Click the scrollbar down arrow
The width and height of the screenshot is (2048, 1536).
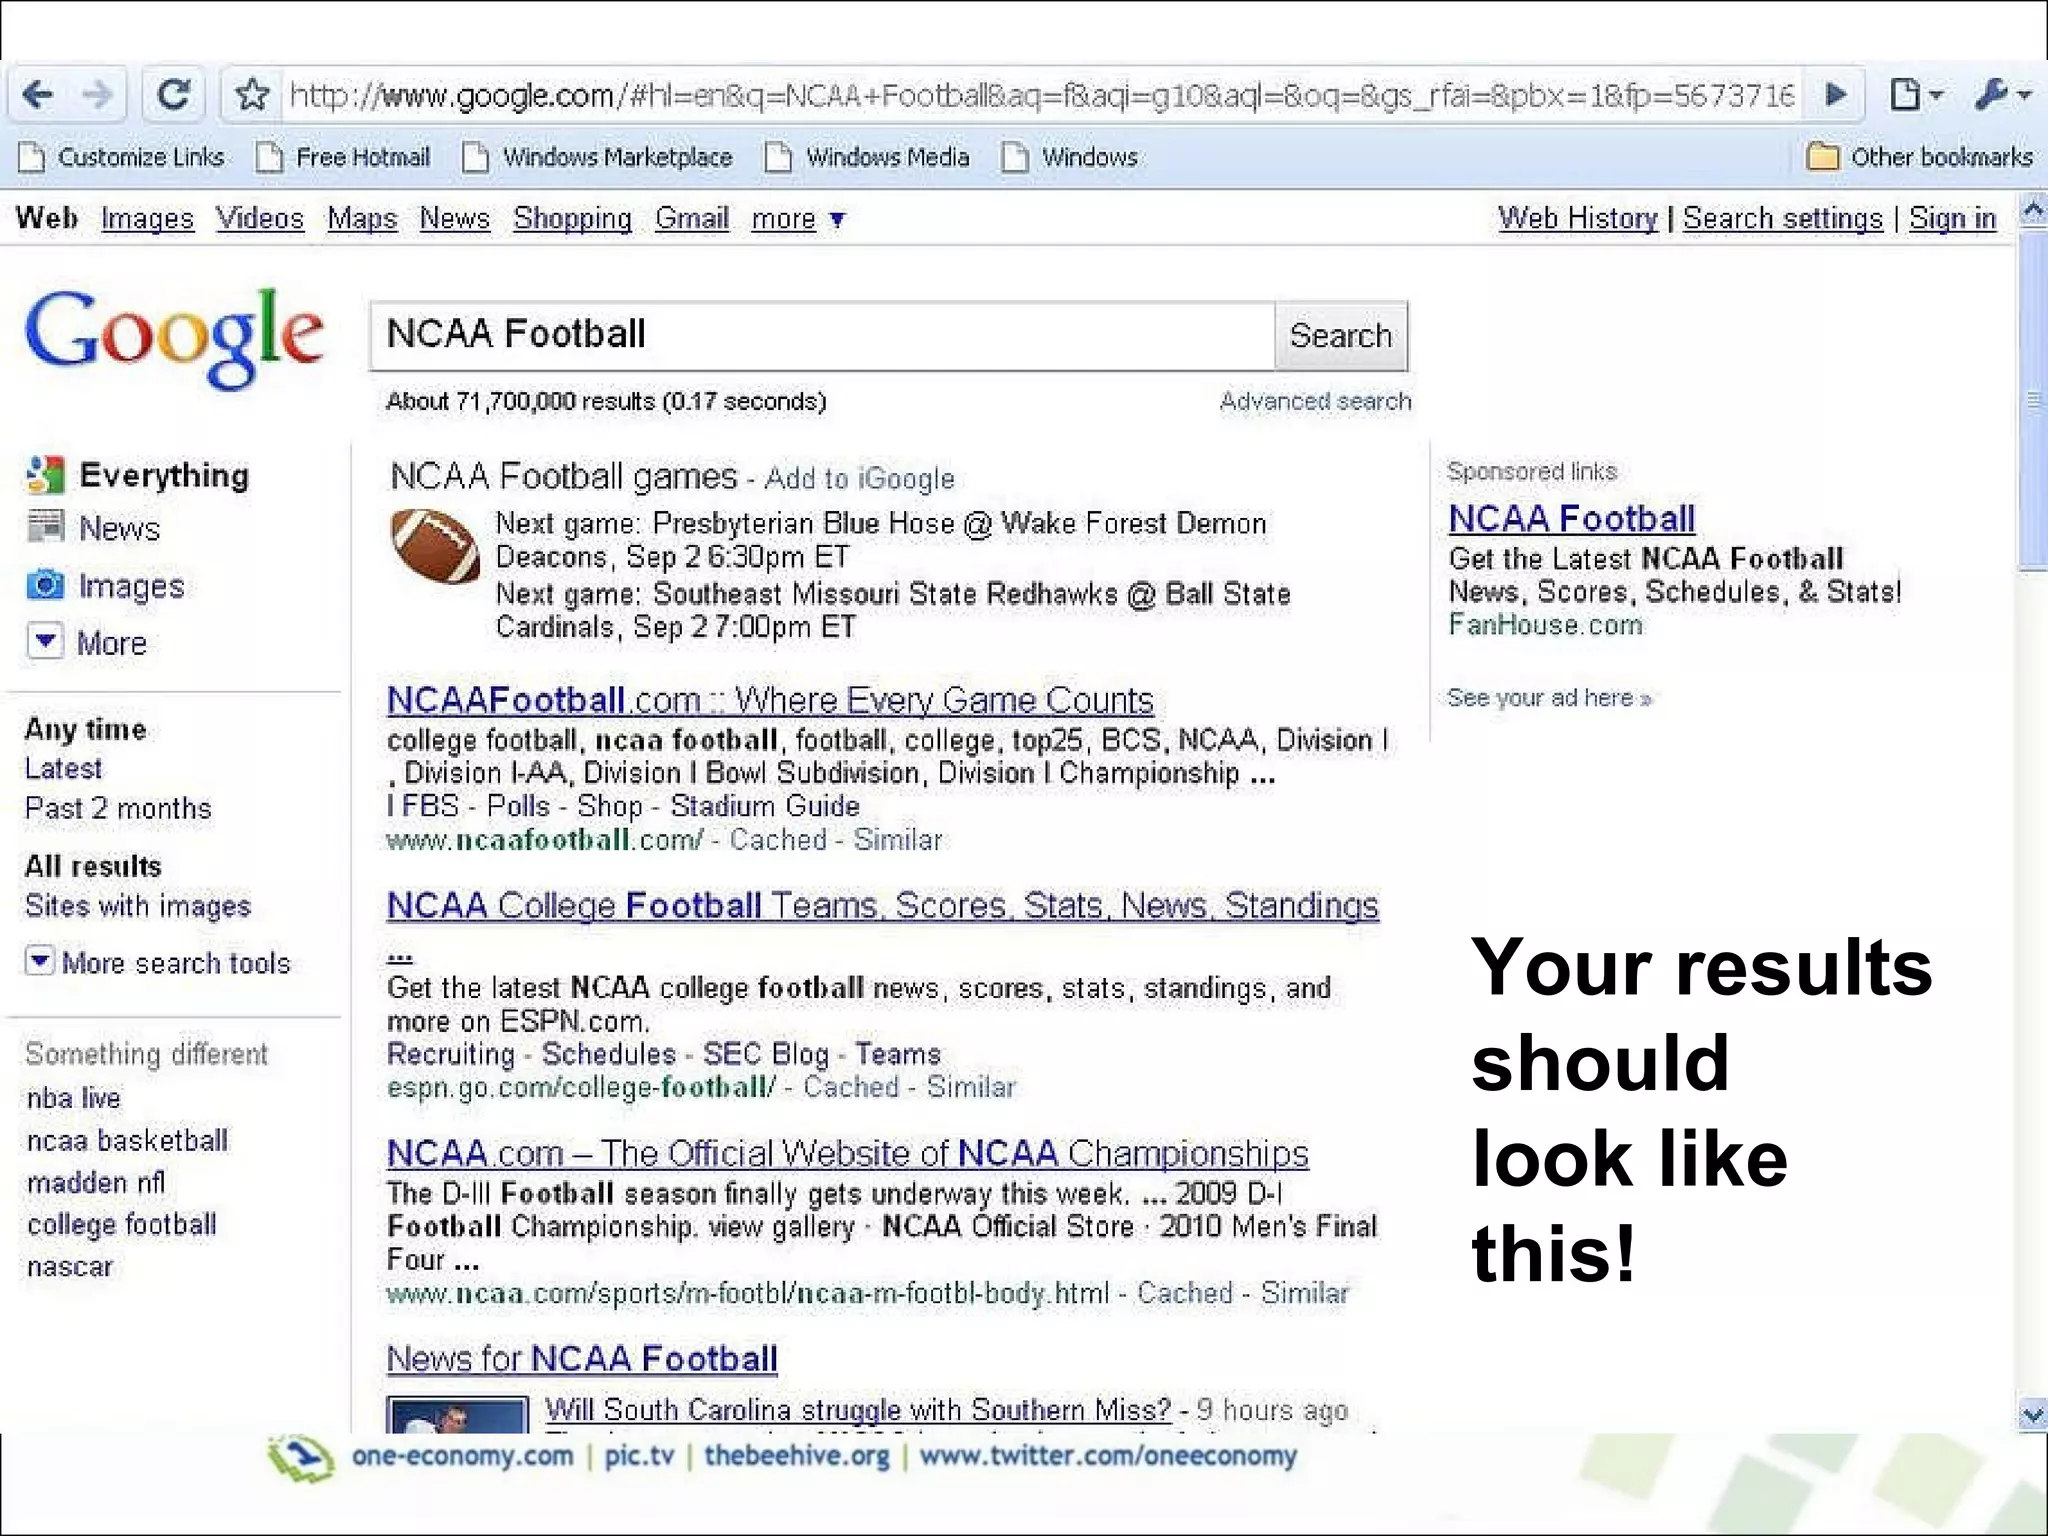(2031, 1414)
